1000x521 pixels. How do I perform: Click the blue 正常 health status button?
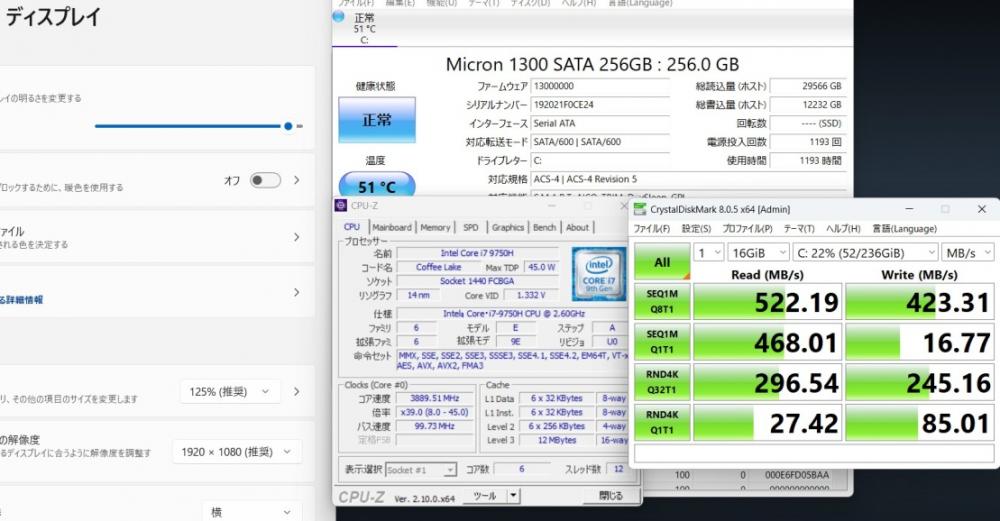377,119
